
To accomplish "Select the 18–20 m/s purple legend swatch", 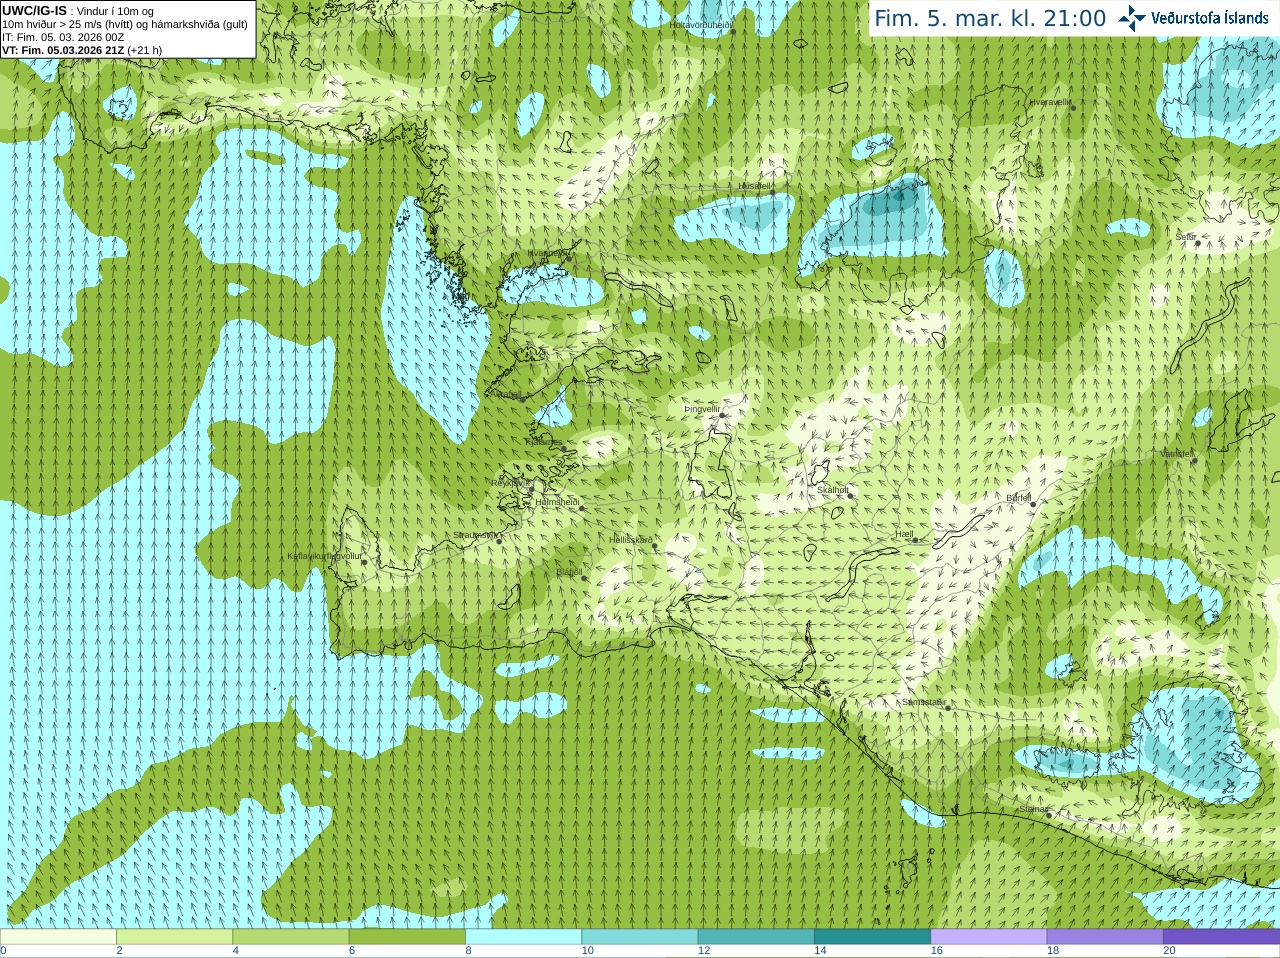I will [x=1105, y=937].
